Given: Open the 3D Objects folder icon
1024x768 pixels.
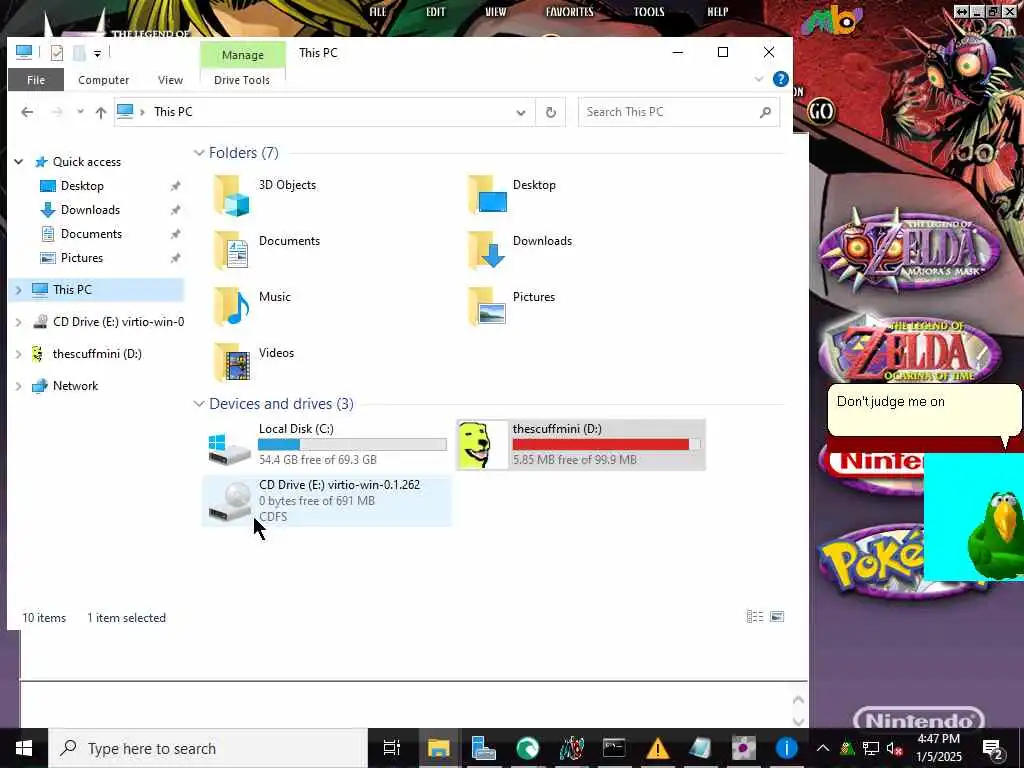Looking at the screenshot, I should 232,195.
